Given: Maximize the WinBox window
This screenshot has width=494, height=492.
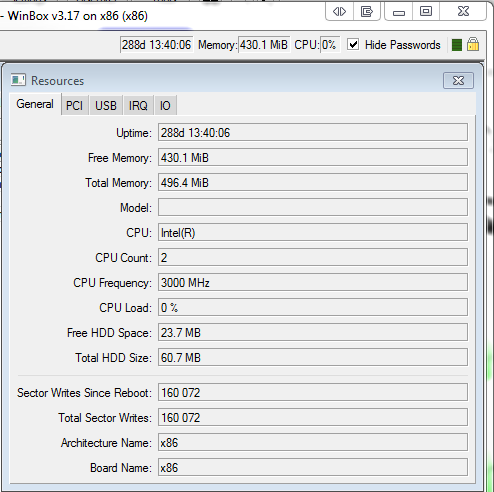Looking at the screenshot, I should 426,12.
